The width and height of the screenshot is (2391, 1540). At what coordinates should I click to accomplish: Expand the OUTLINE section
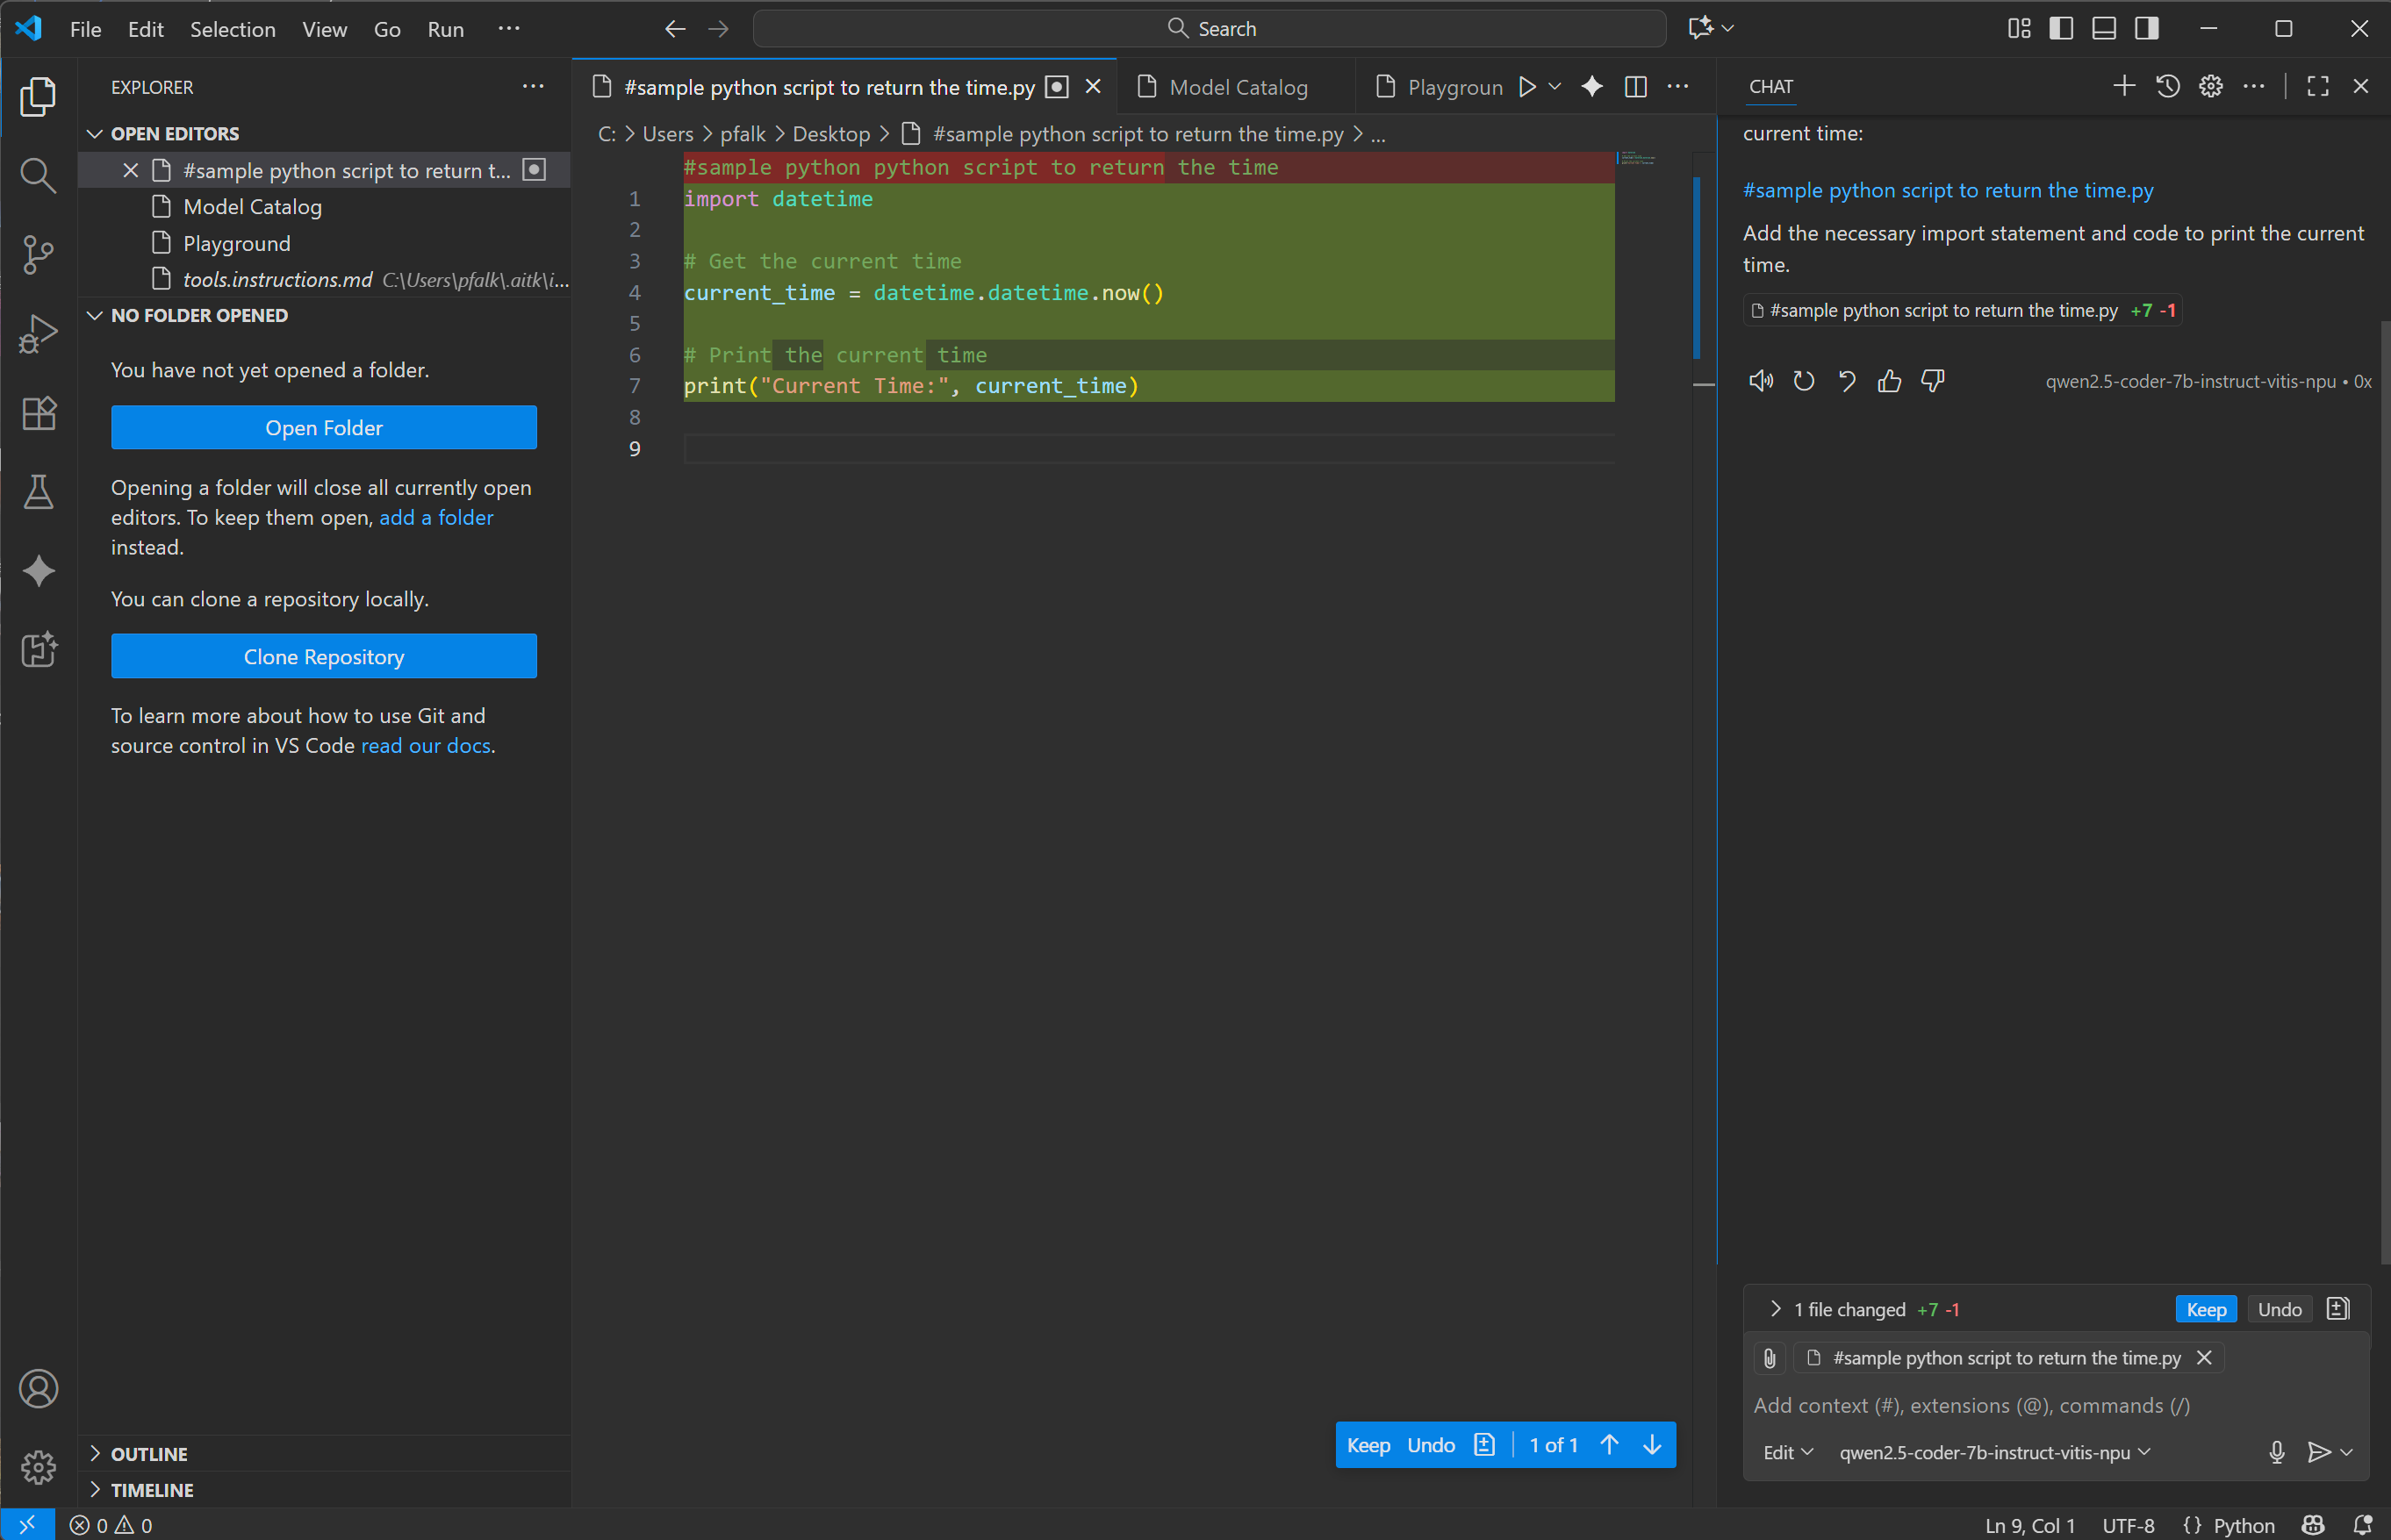click(149, 1454)
